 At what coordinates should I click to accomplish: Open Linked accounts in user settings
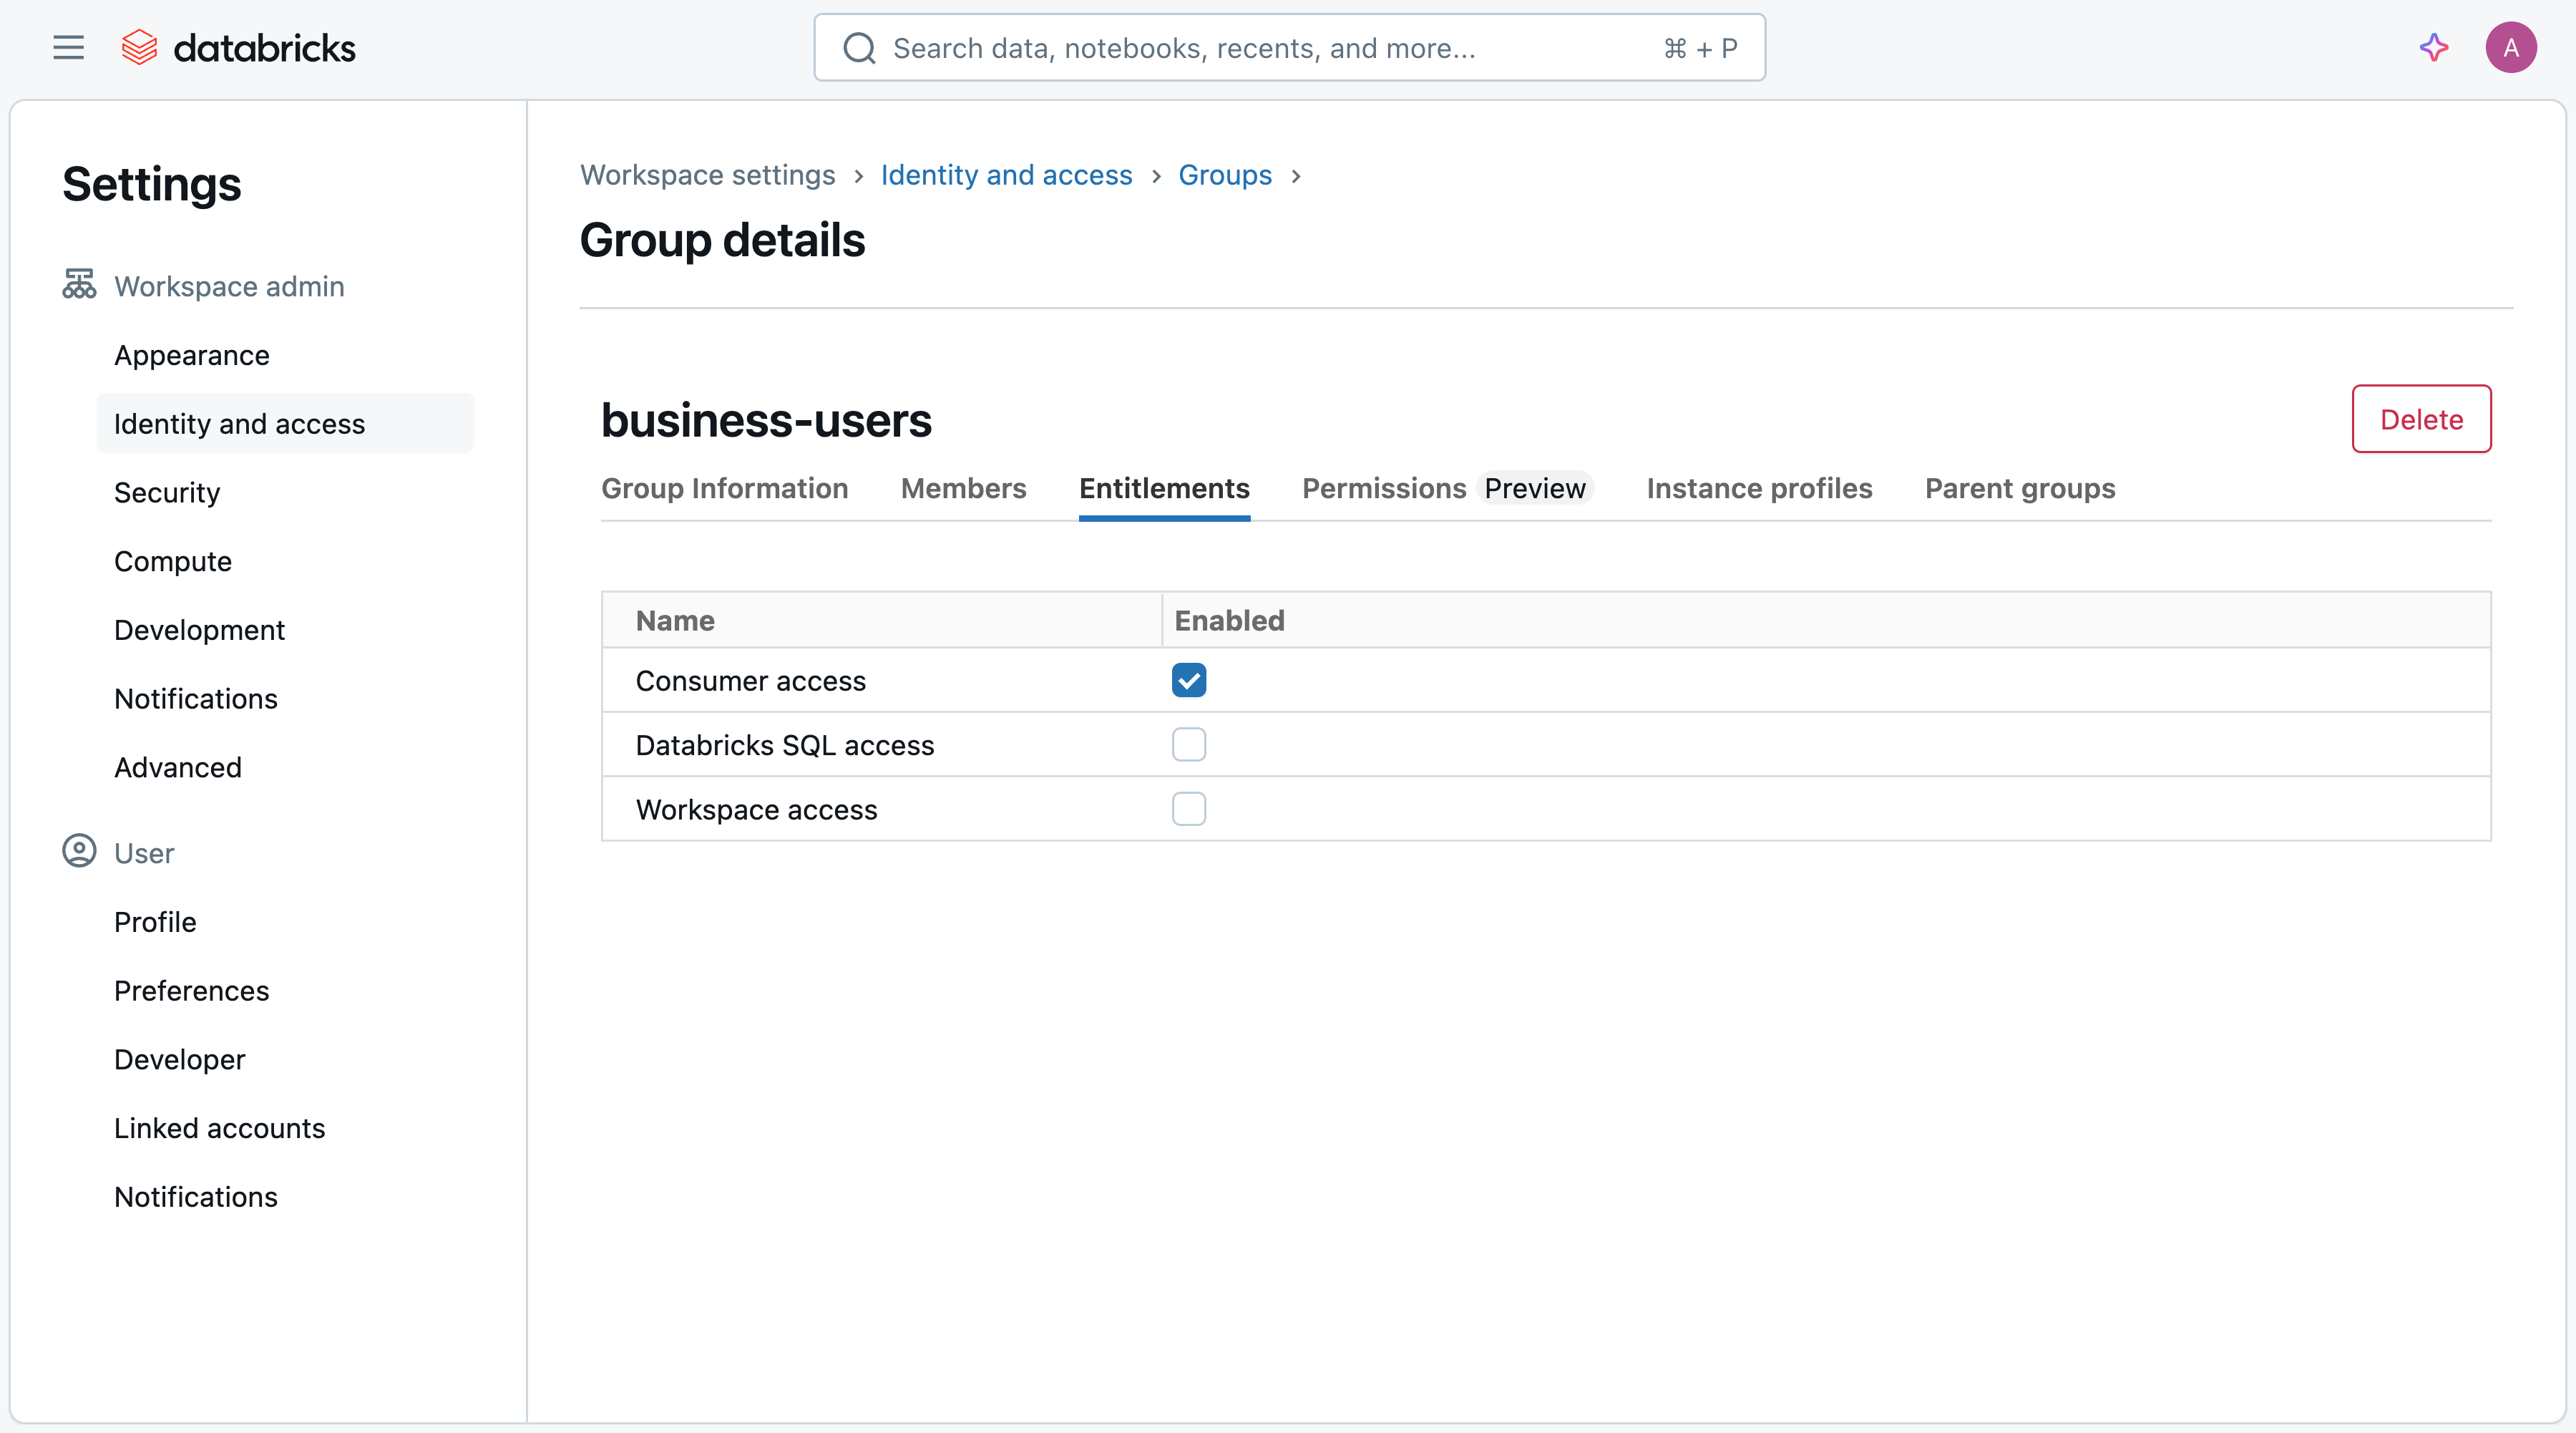point(219,1127)
